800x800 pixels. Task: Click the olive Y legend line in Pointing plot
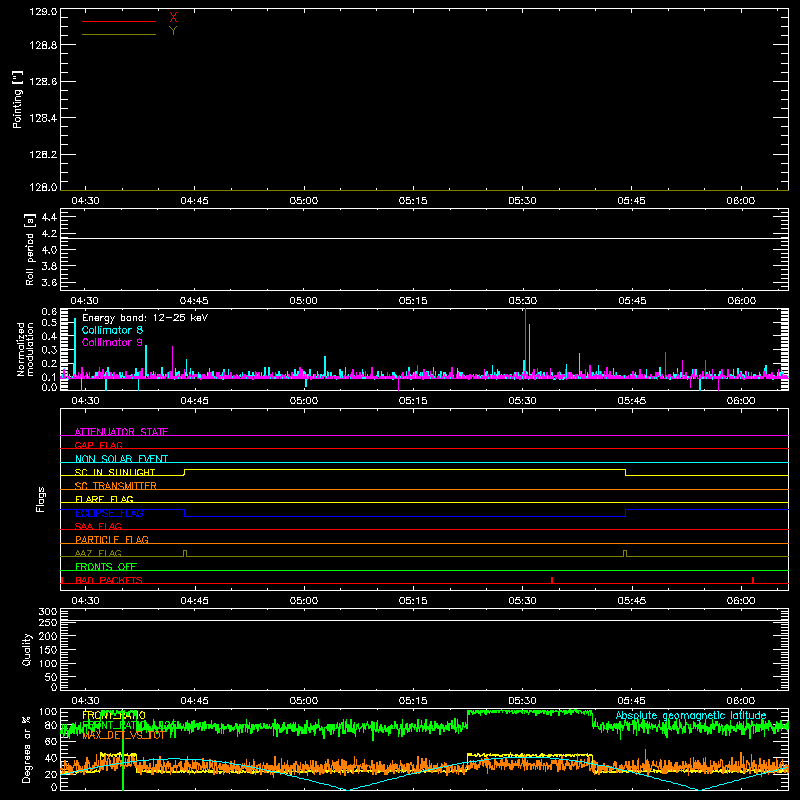(118, 35)
